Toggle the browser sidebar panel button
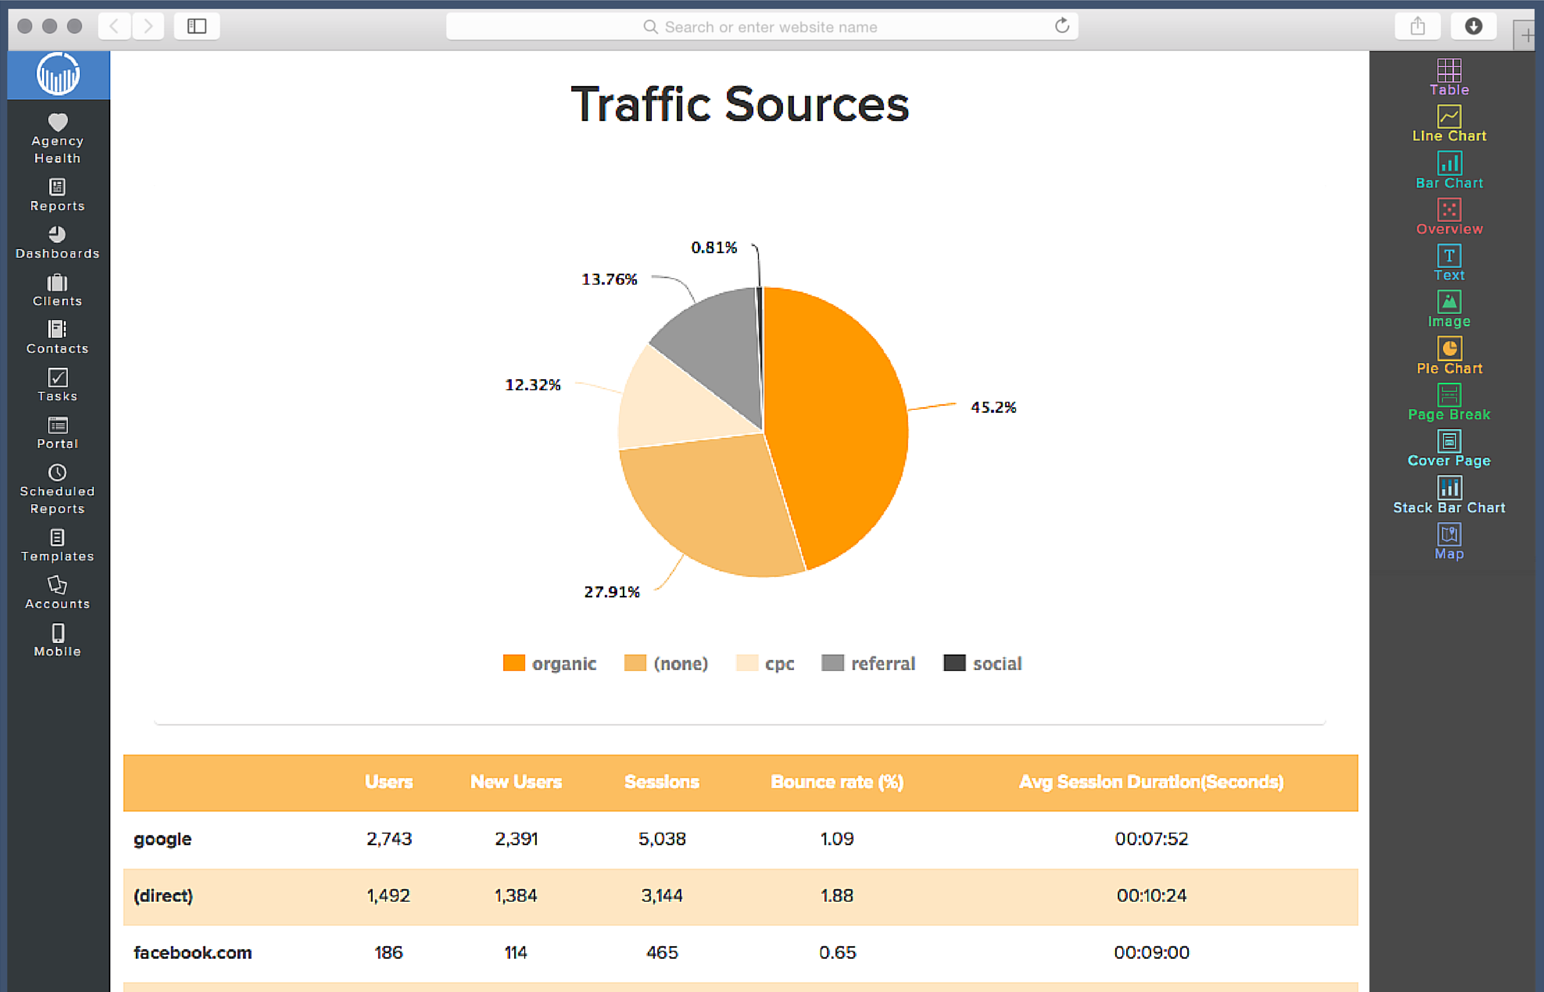Viewport: 1544px width, 992px height. [197, 26]
